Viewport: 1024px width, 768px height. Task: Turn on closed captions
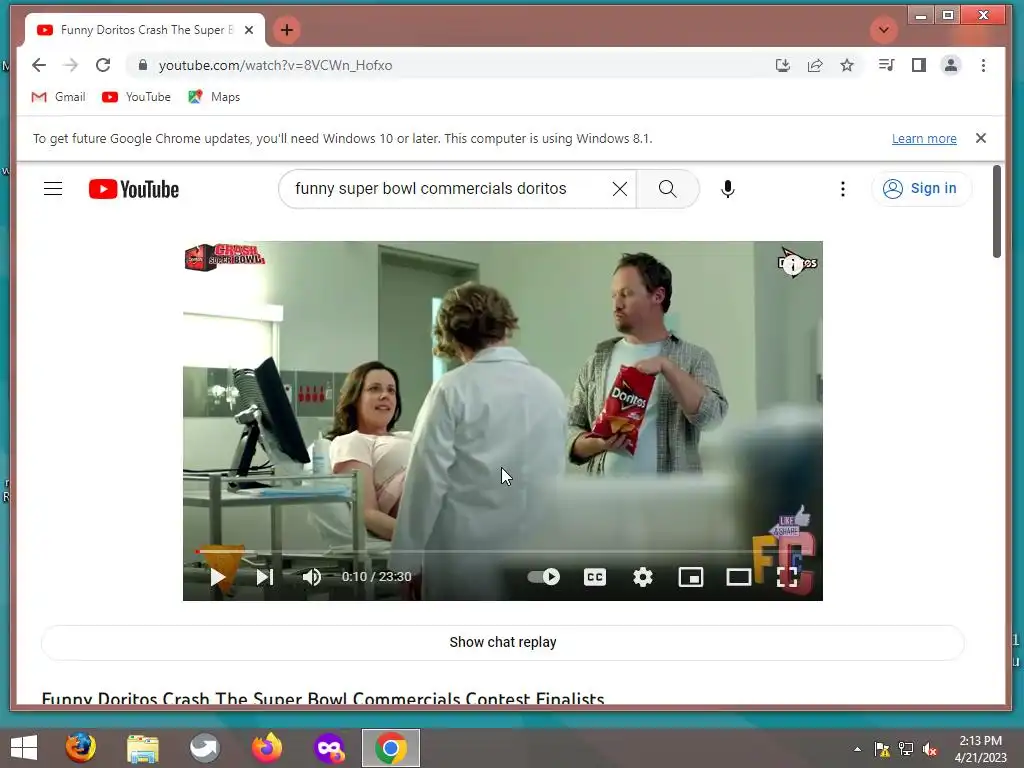coord(594,577)
